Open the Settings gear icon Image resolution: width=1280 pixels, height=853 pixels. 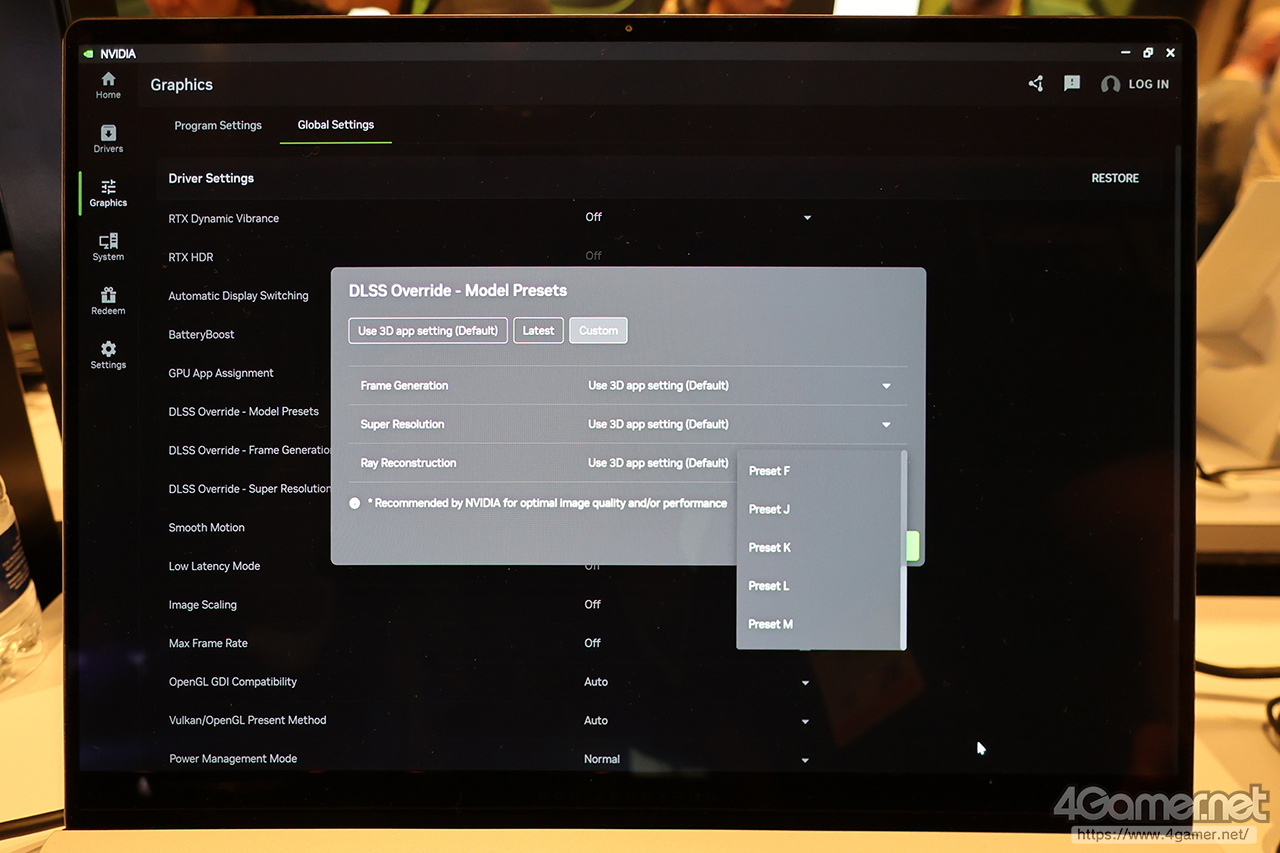108,350
